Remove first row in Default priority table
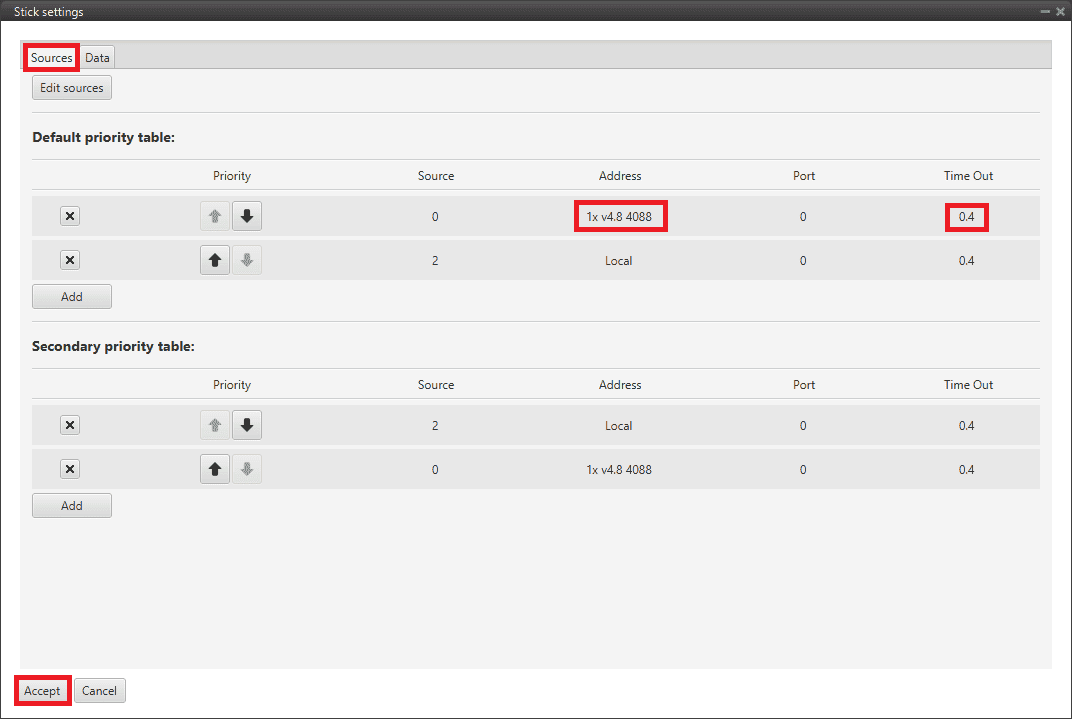The height and width of the screenshot is (719, 1072). (70, 217)
